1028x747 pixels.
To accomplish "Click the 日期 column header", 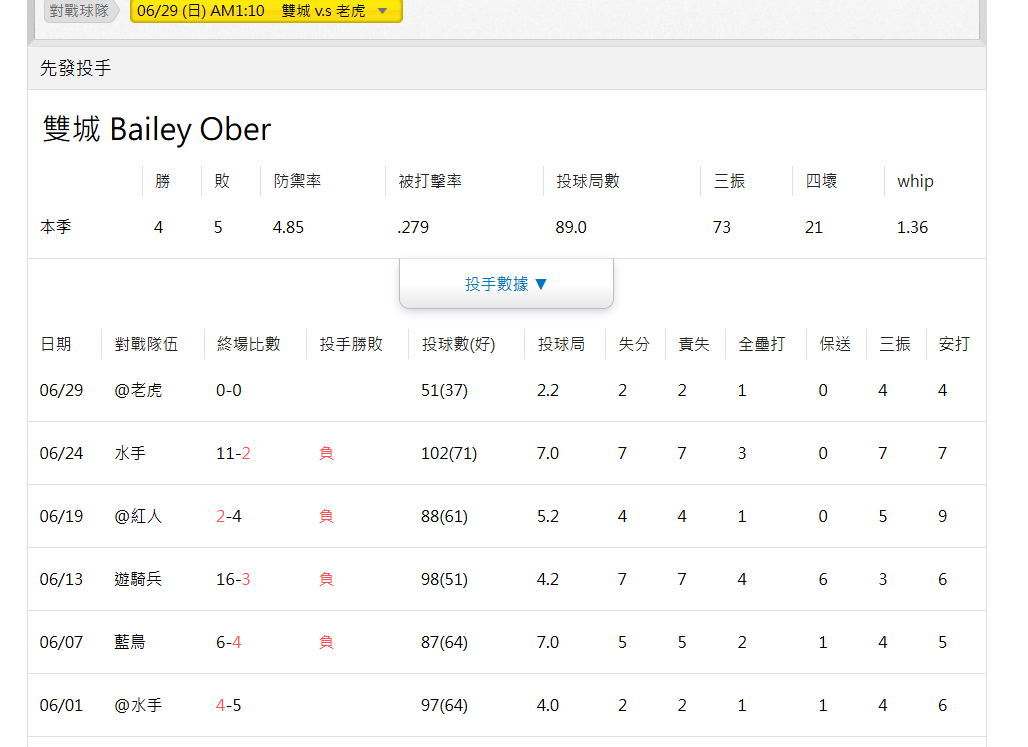I will point(56,344).
